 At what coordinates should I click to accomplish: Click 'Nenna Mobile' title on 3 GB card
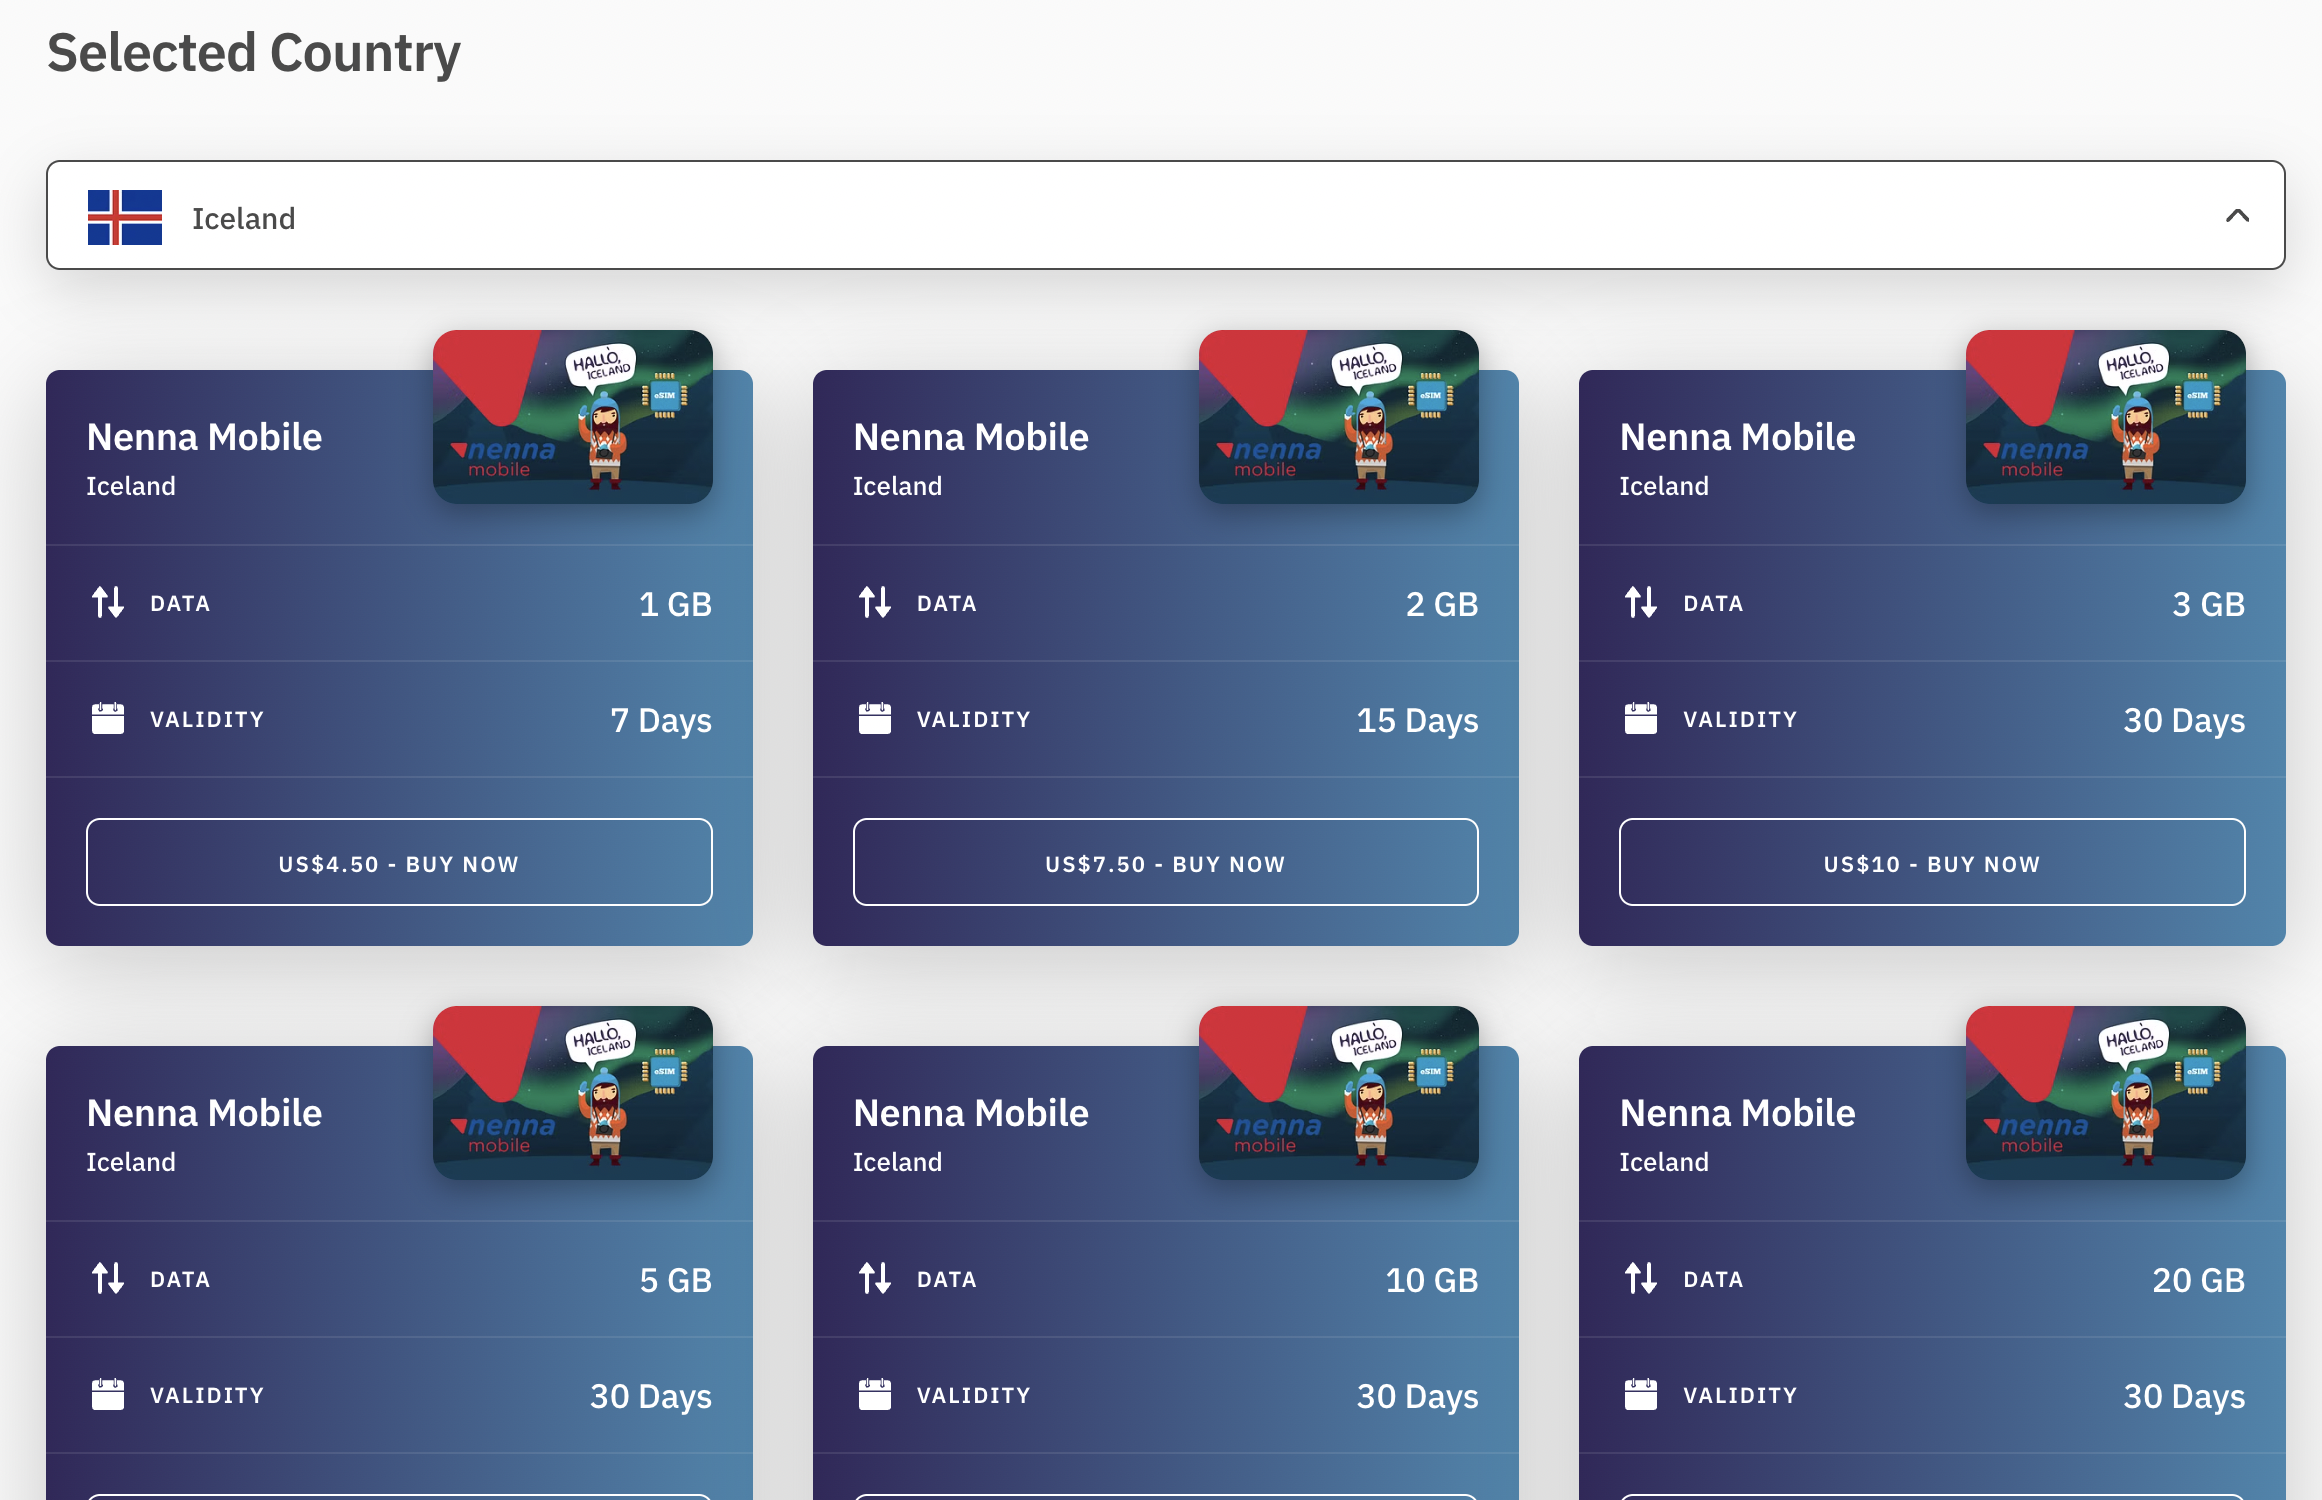click(x=1738, y=437)
